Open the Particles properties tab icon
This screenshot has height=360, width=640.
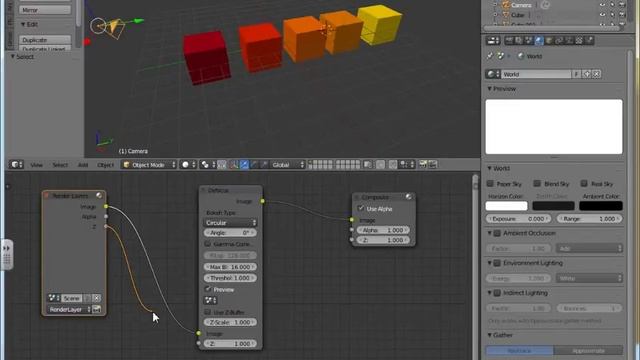click(x=589, y=40)
